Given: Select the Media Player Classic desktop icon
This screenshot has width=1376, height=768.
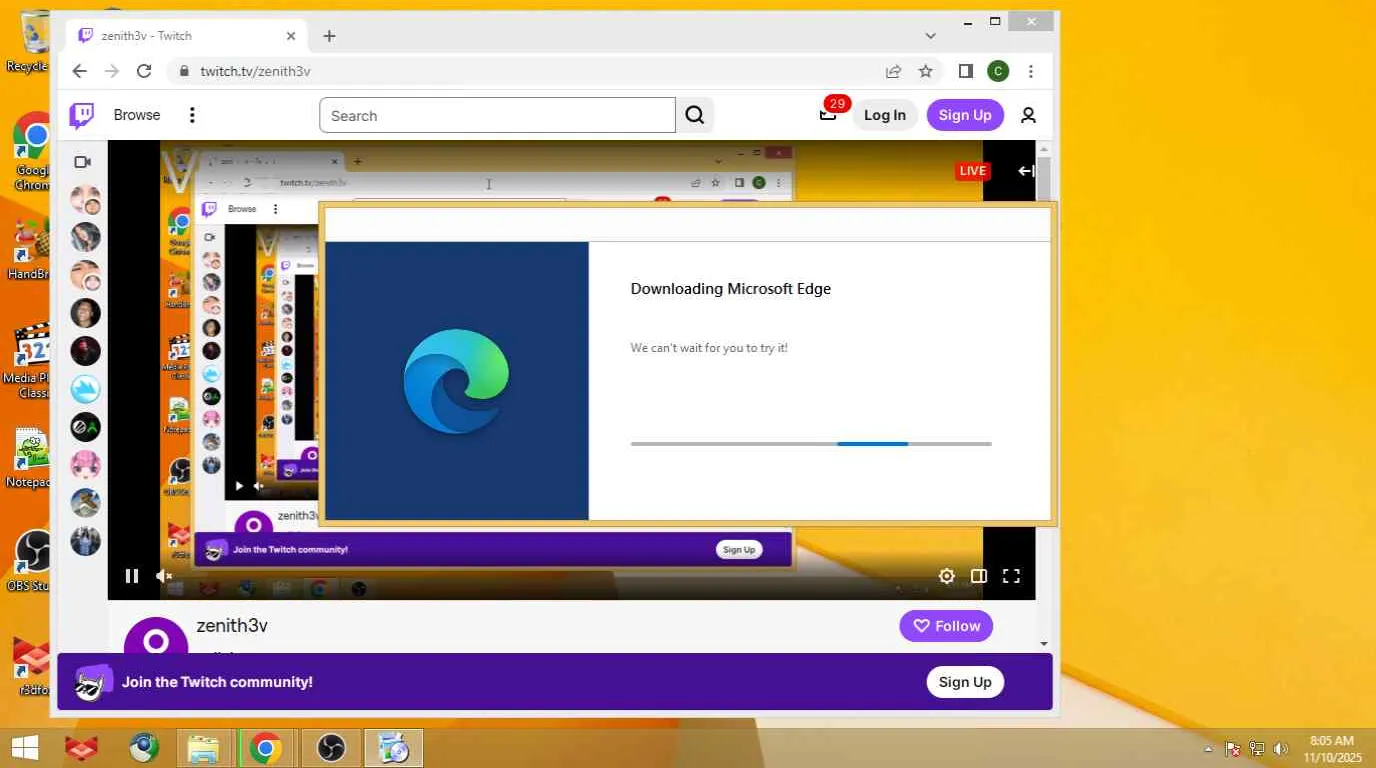Looking at the screenshot, I should pos(29,360).
